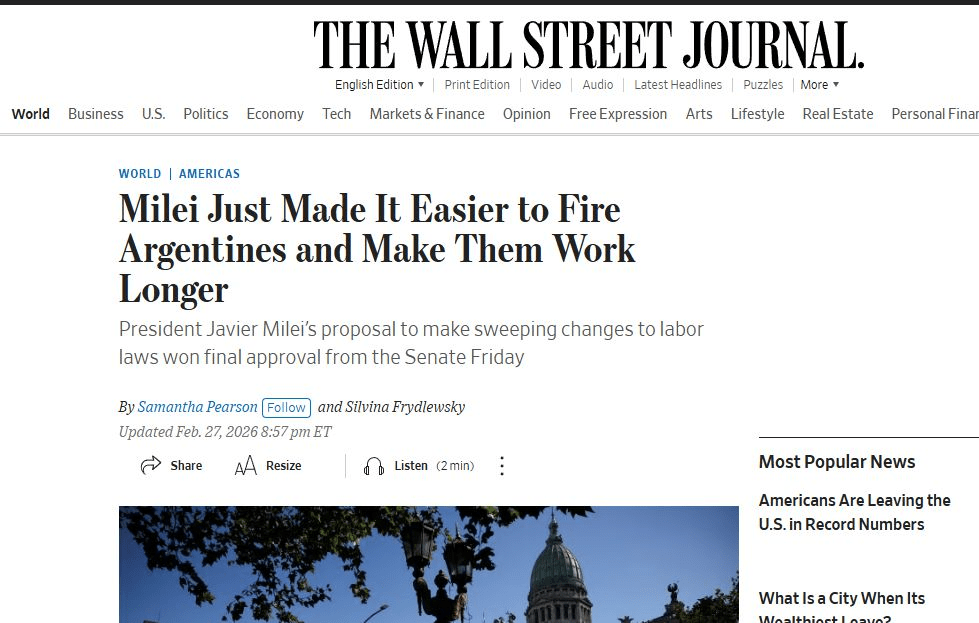Click the Puzzles link
This screenshot has width=979, height=623.
763,84
